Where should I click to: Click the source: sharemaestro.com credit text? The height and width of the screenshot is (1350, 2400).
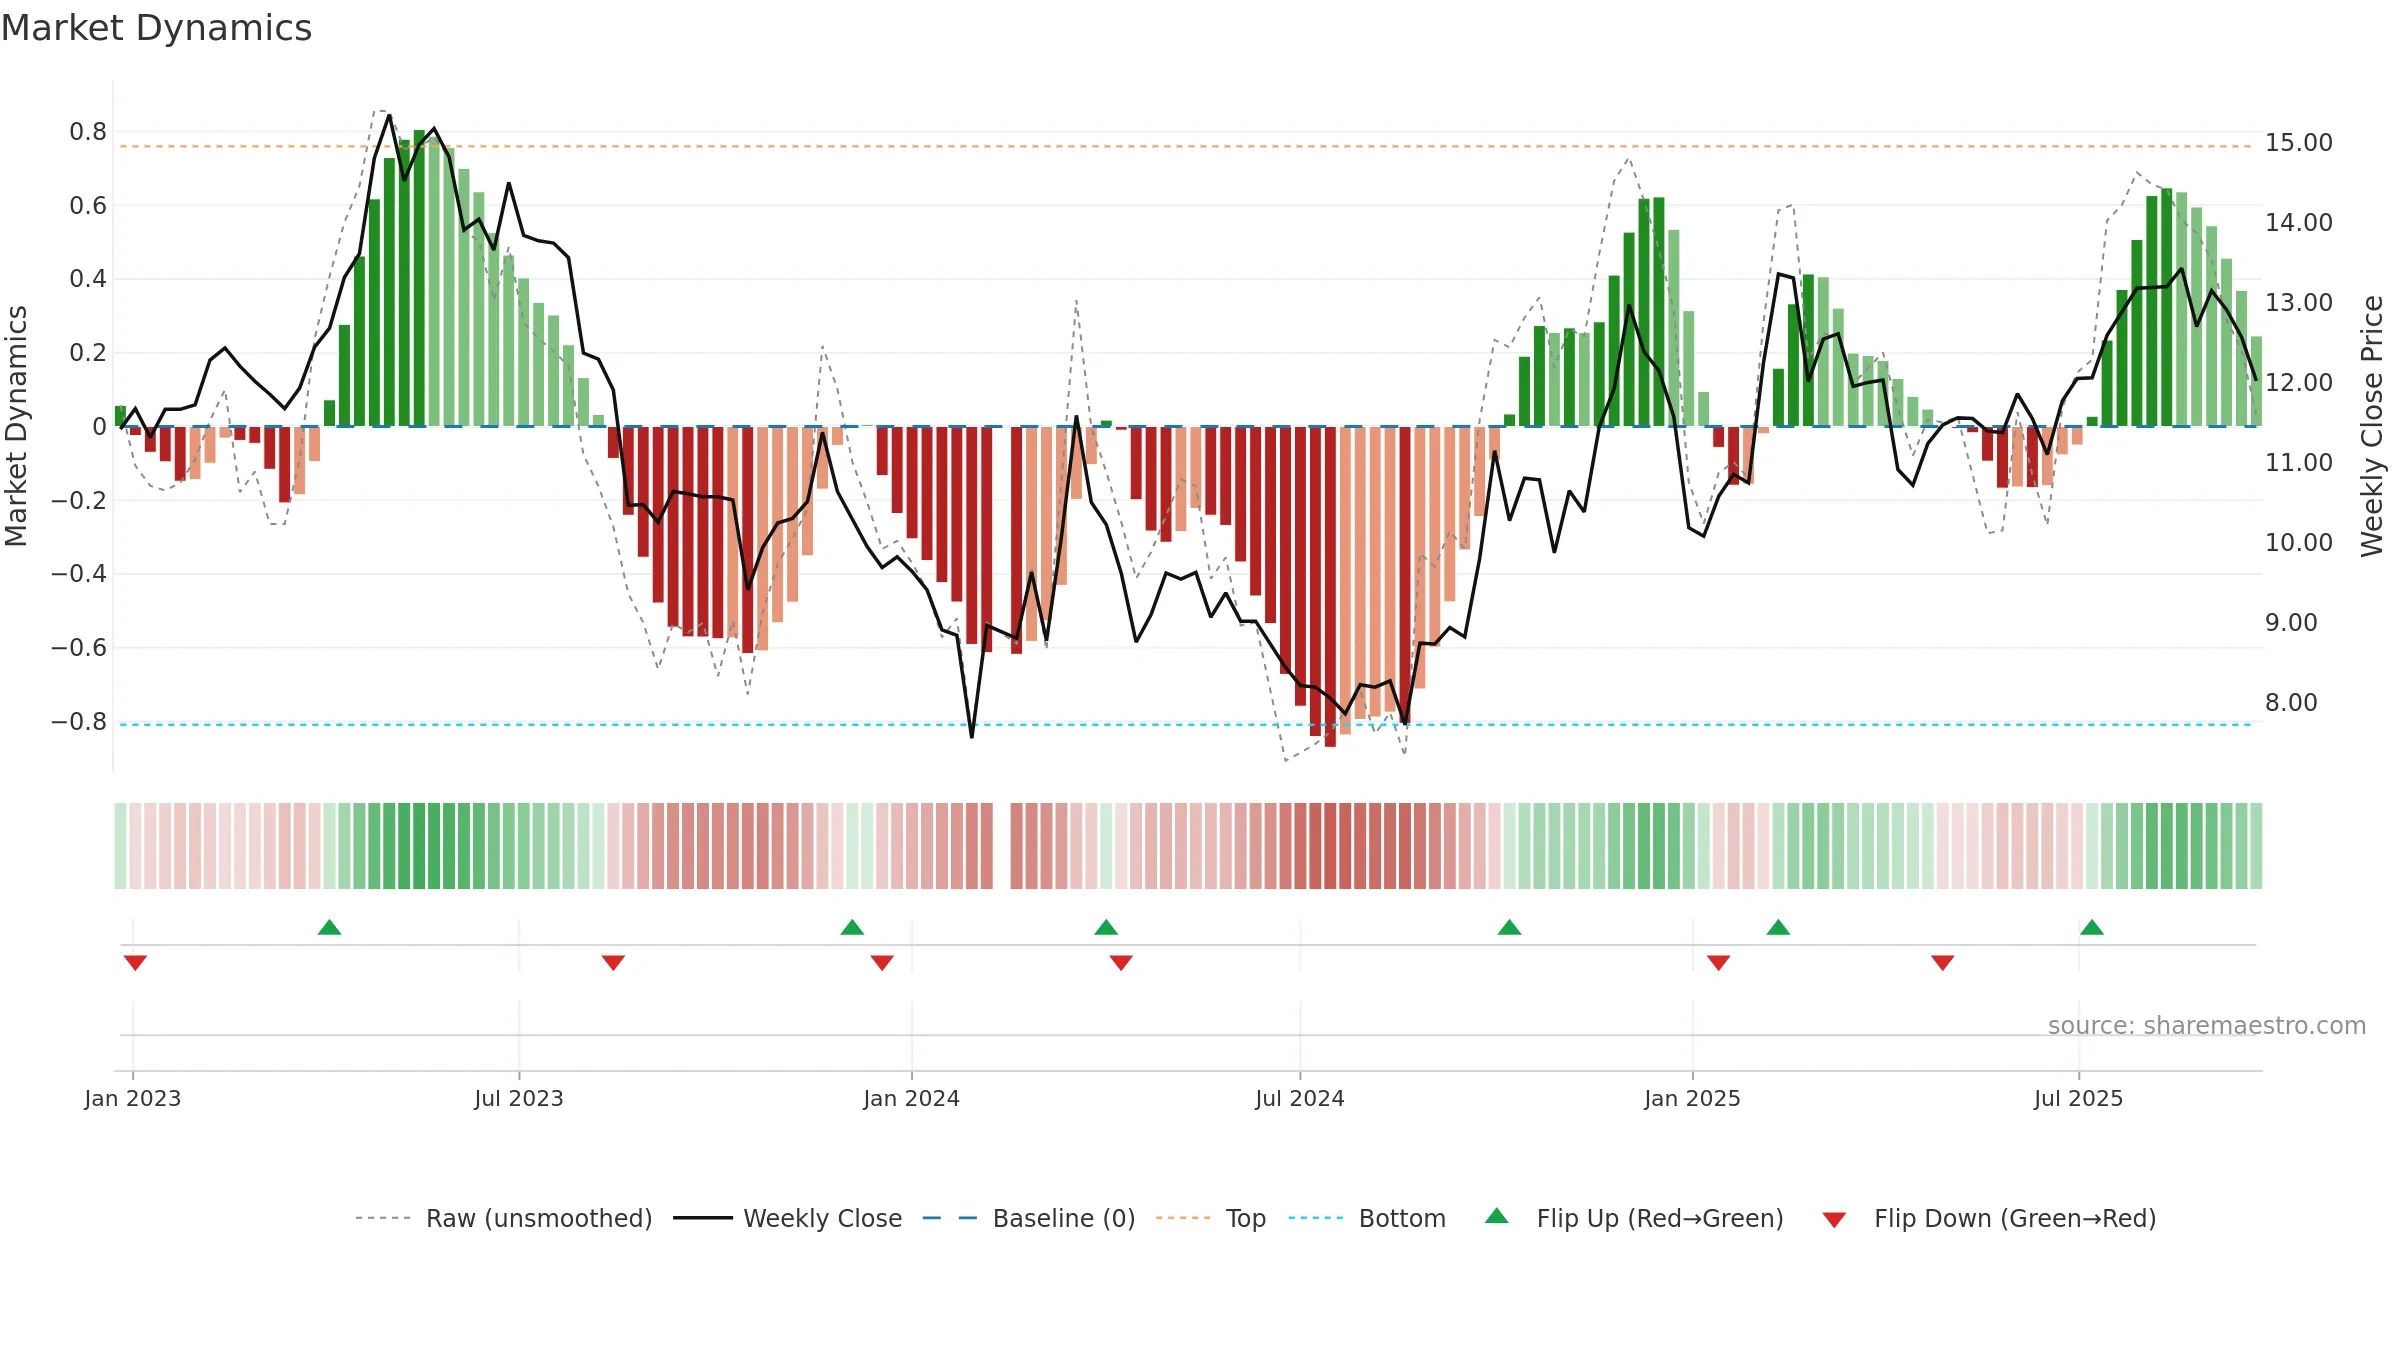pos(2207,1025)
